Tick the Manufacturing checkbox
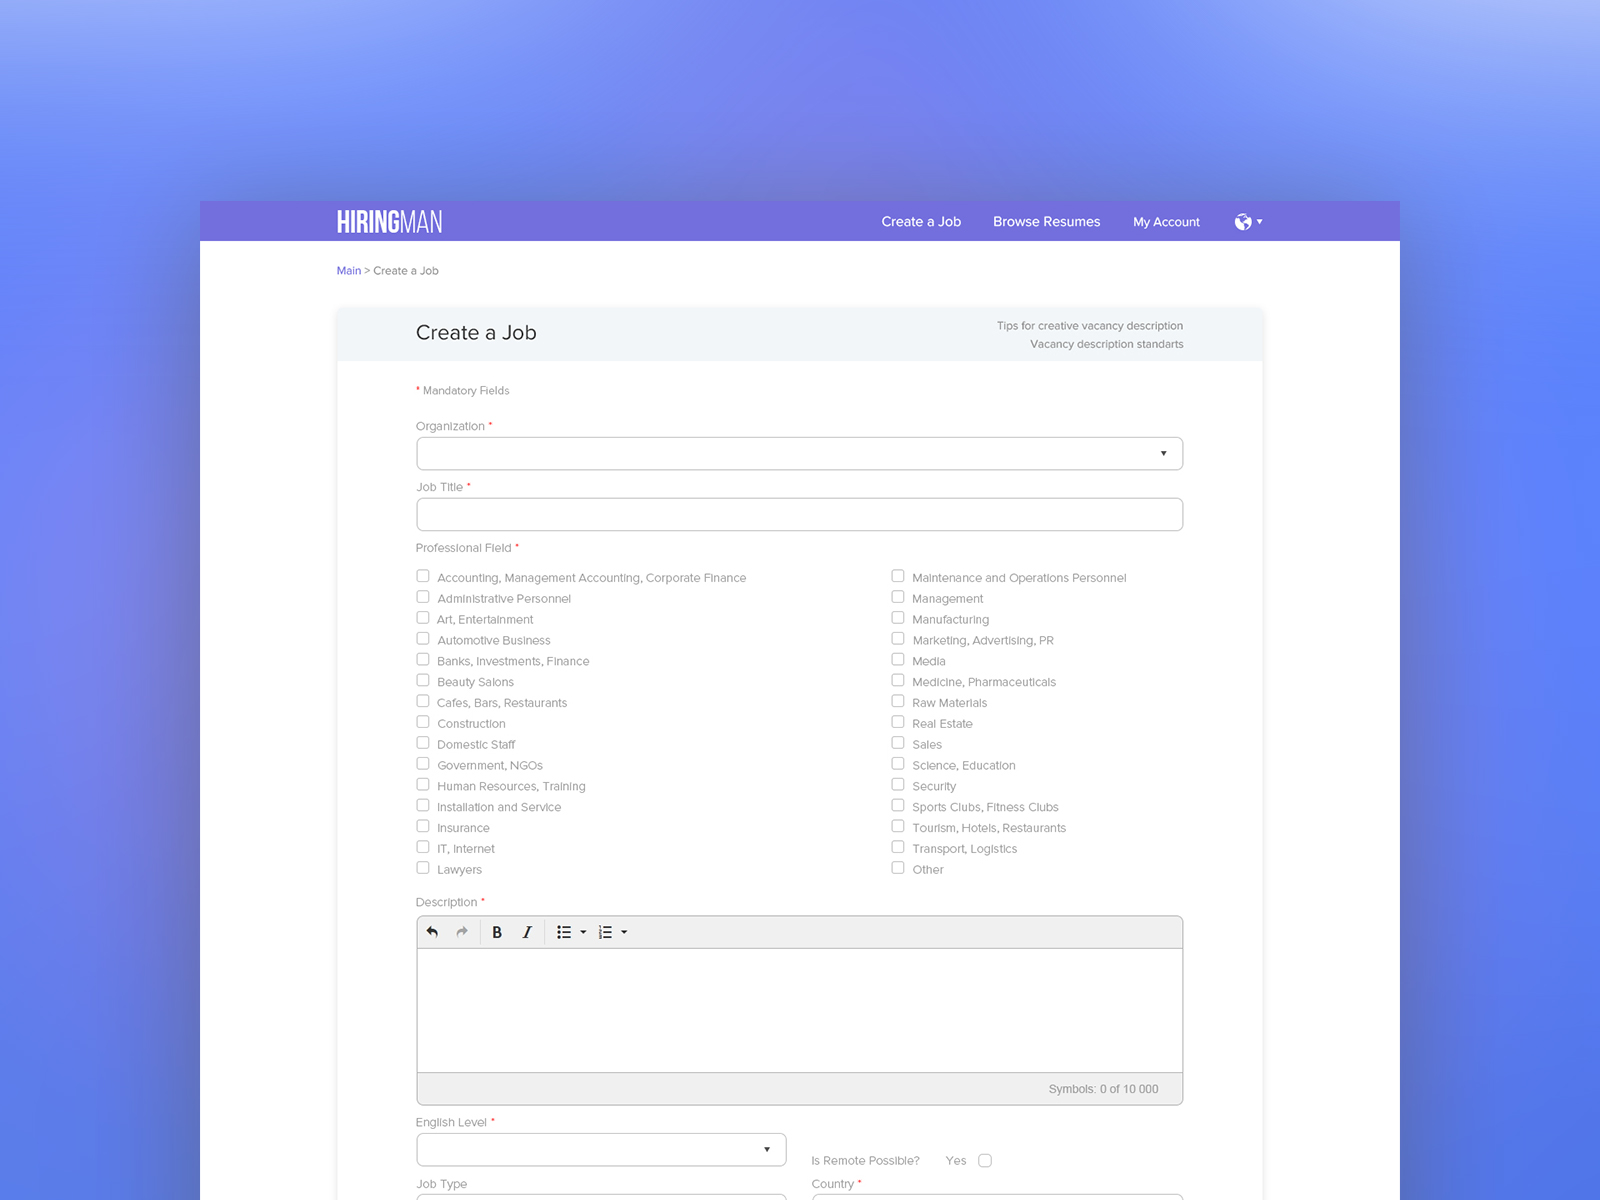The width and height of the screenshot is (1600, 1200). 898,618
